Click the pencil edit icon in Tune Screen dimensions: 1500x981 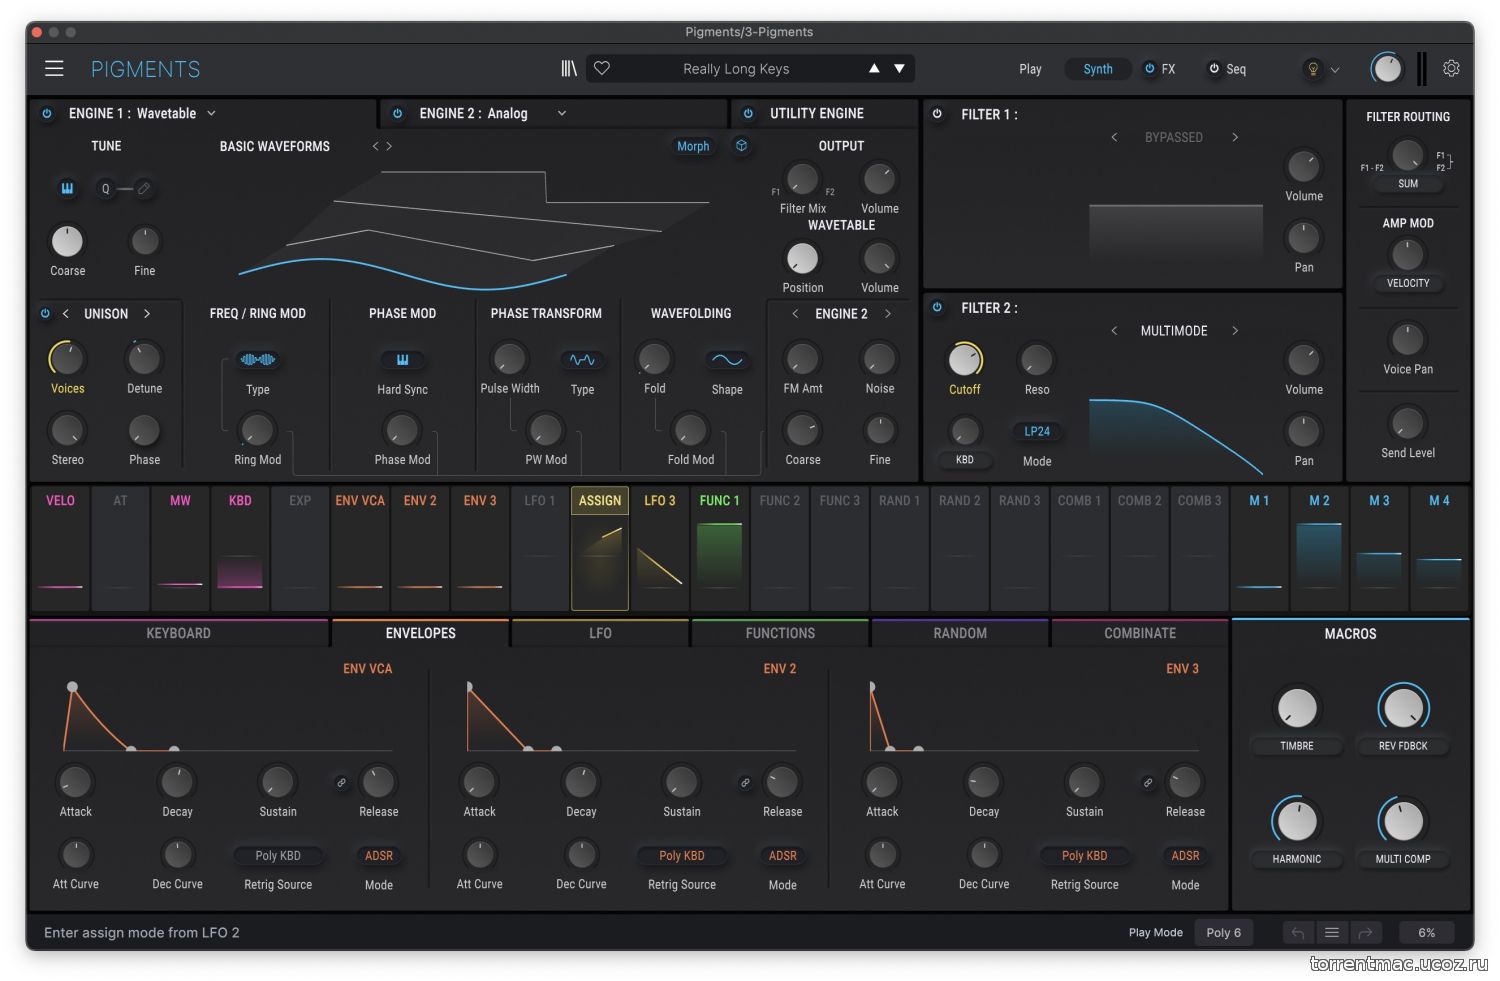(144, 188)
